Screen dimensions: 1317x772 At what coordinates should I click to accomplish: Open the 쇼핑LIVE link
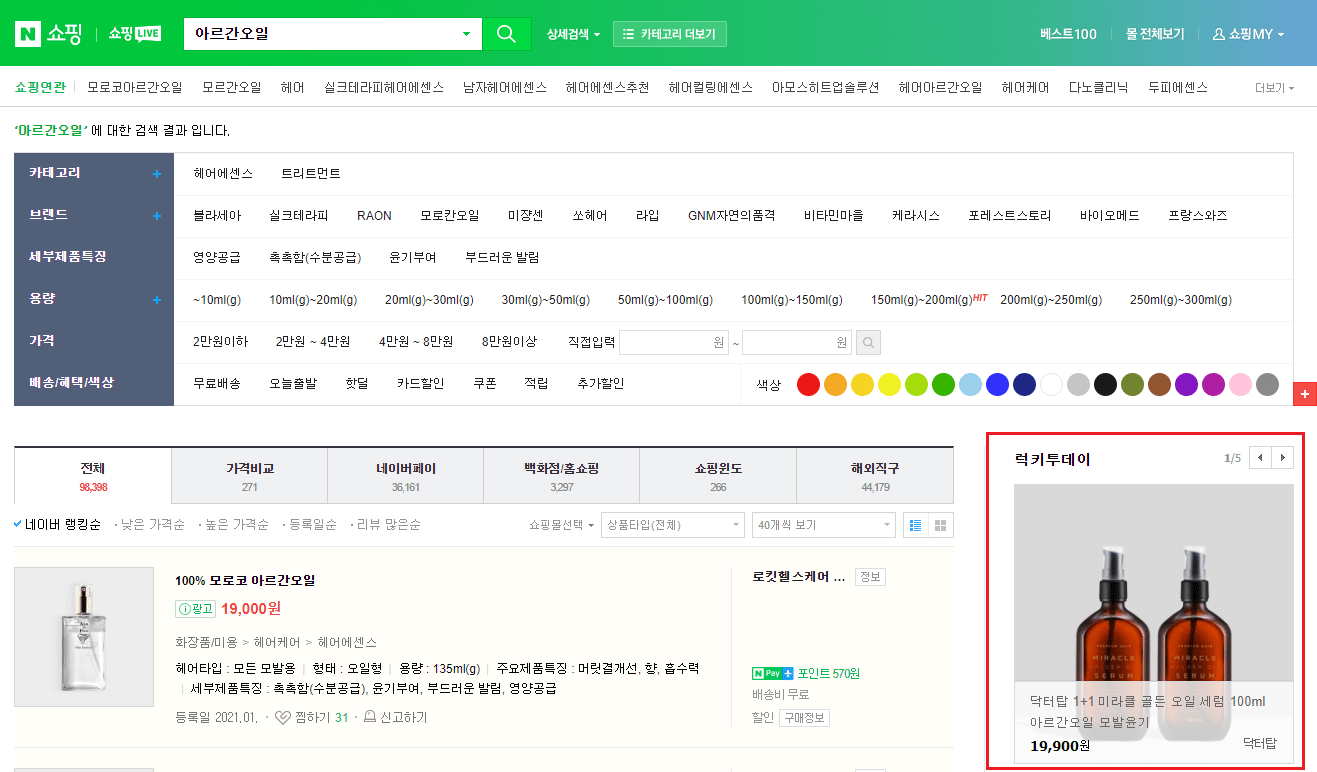click(x=135, y=34)
